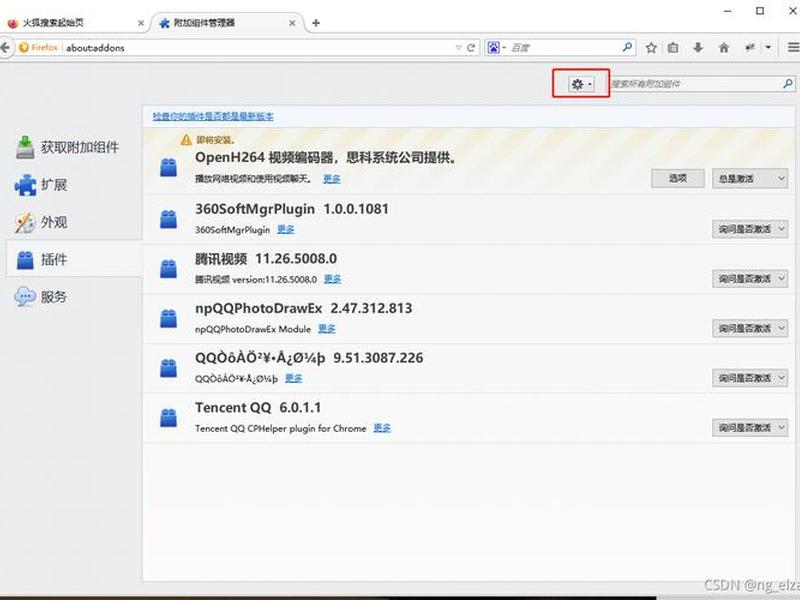Click the check plugins are up to date link

[213, 116]
